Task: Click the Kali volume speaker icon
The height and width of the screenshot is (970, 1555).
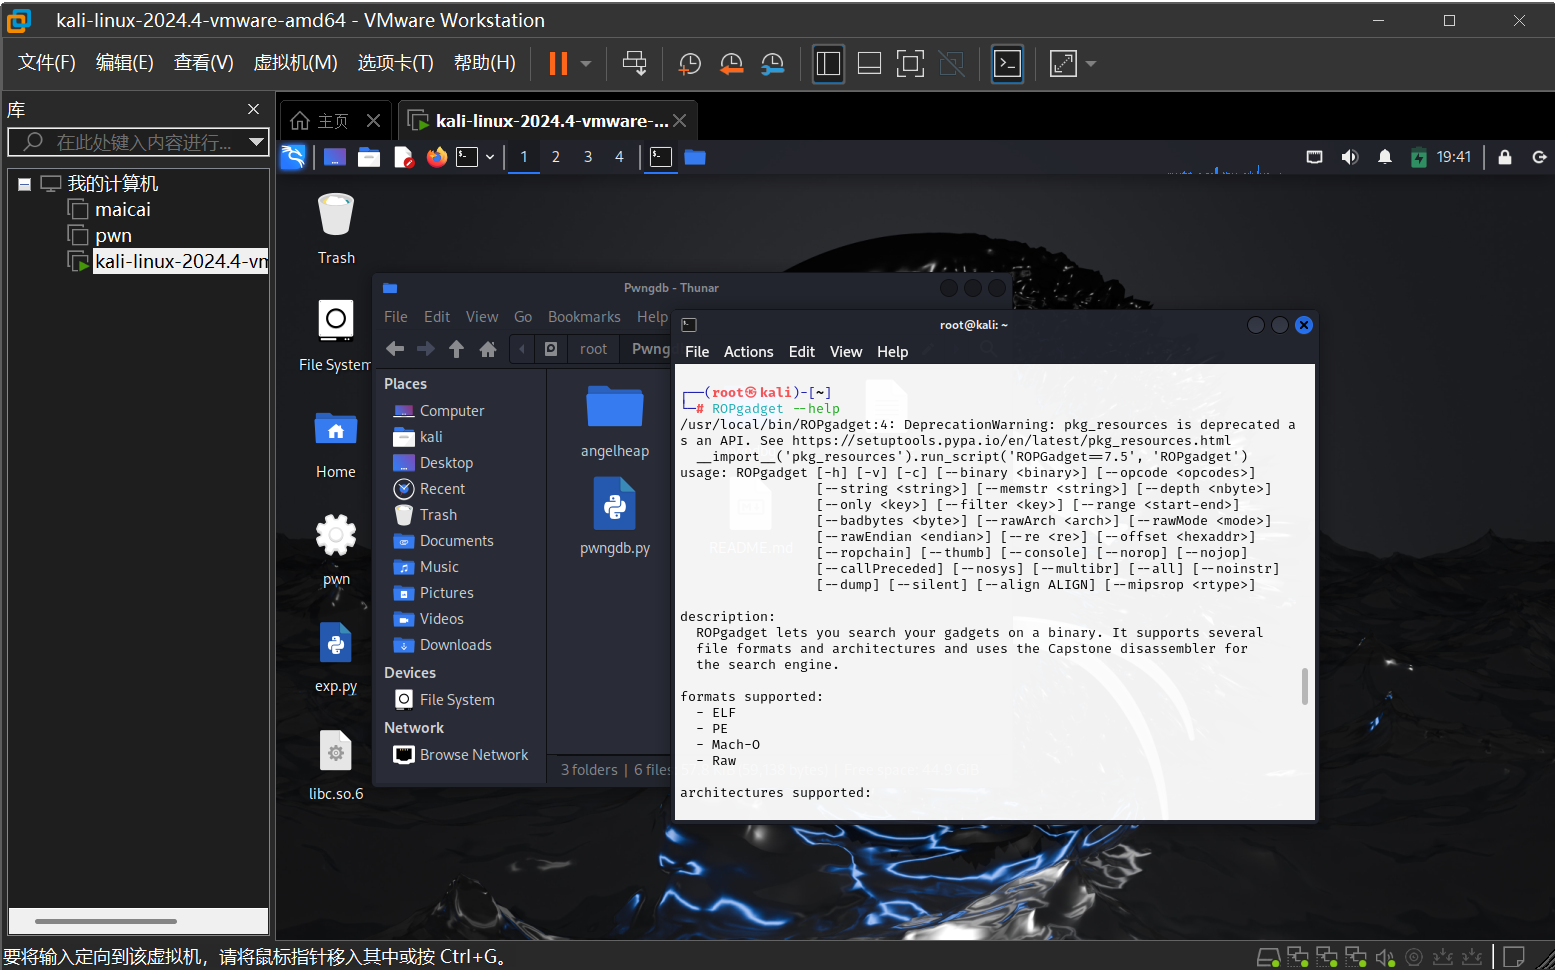Action: click(x=1349, y=157)
